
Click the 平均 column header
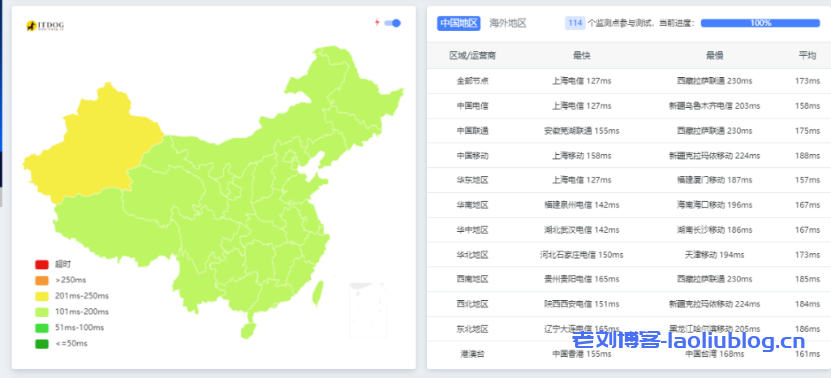(807, 56)
